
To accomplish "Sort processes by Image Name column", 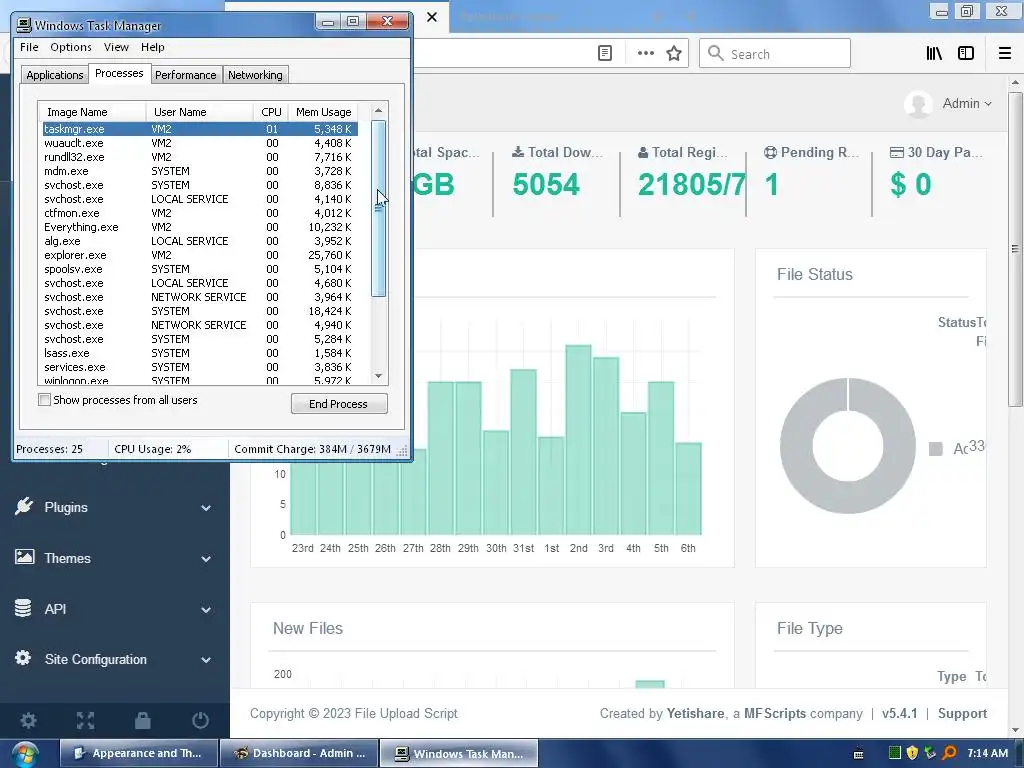I will tap(92, 112).
